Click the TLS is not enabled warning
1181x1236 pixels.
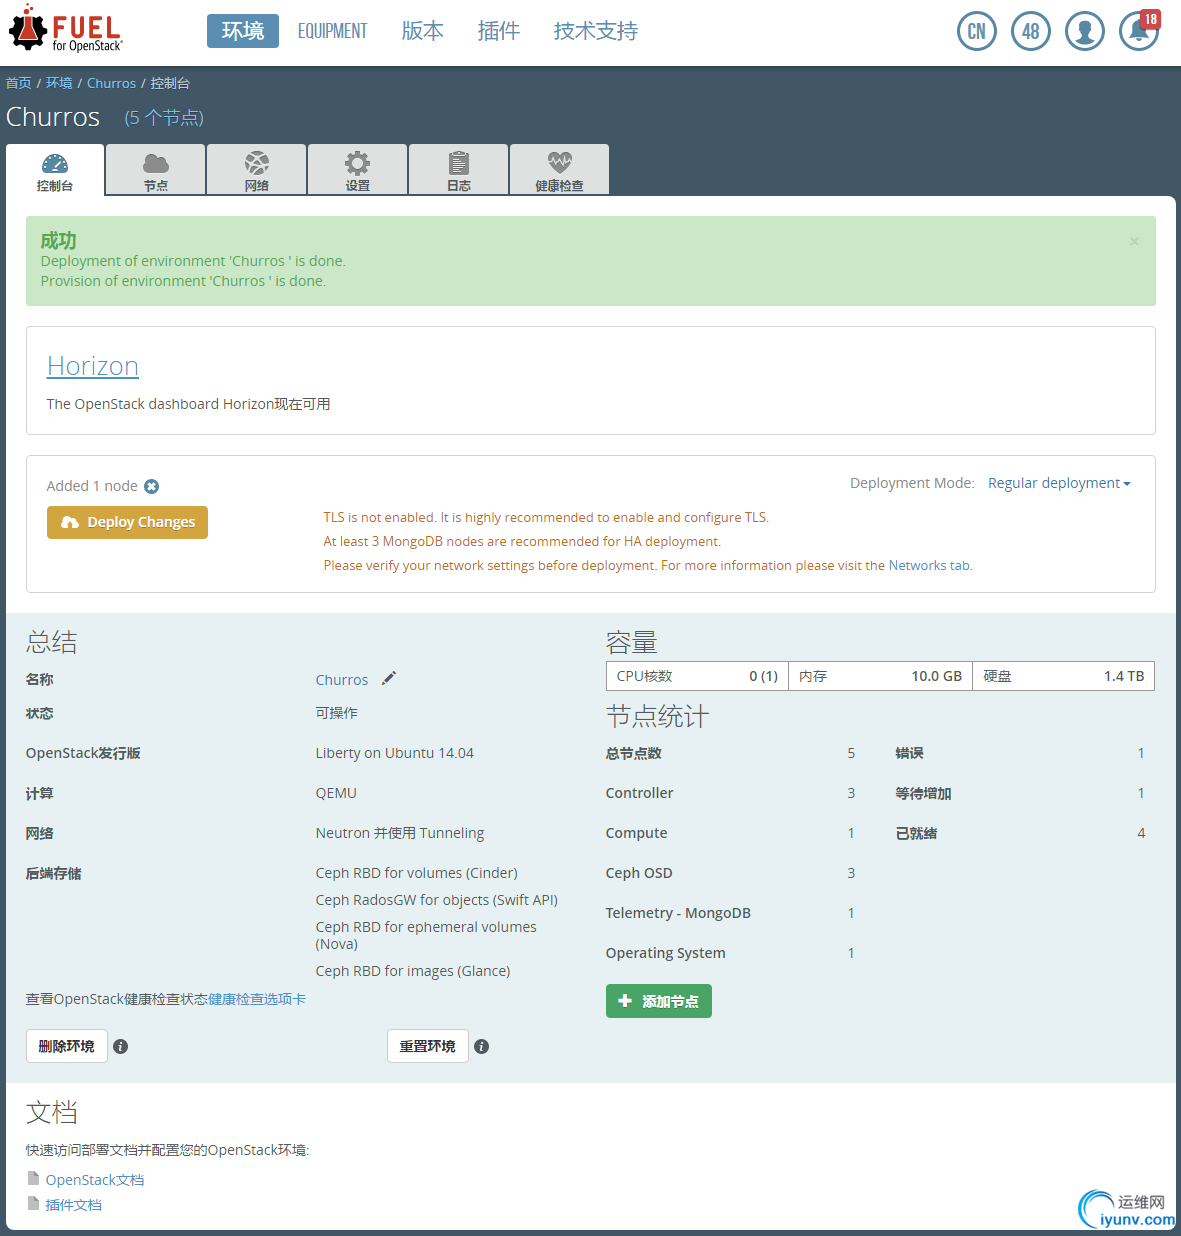(546, 517)
